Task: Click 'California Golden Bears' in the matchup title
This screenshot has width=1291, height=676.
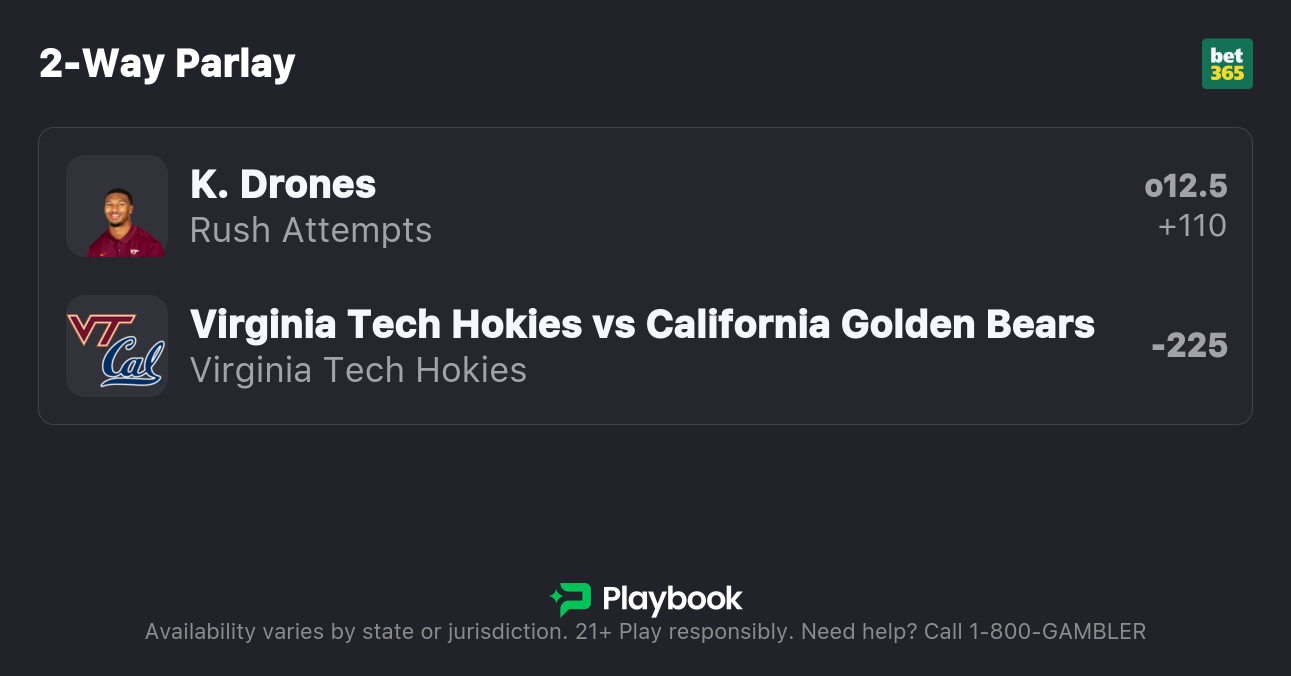Action: (870, 324)
